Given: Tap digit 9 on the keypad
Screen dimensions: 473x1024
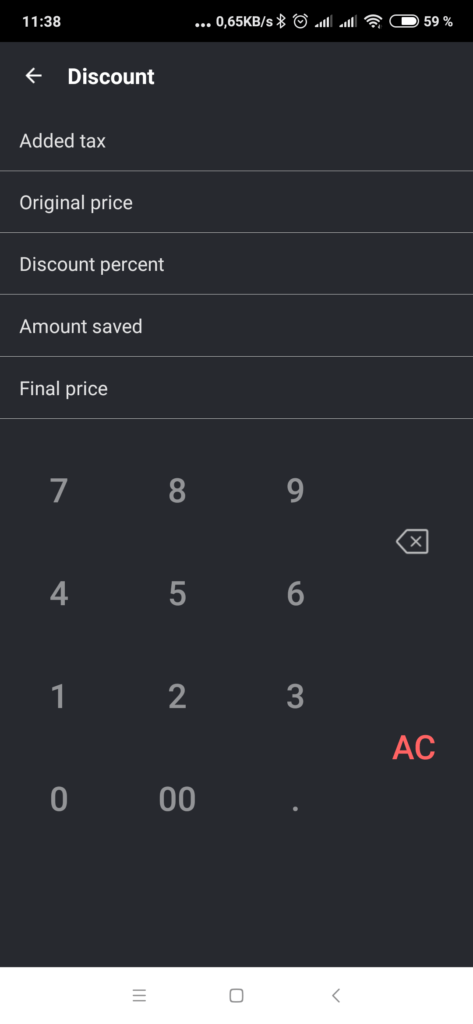Looking at the screenshot, I should (x=295, y=491).
